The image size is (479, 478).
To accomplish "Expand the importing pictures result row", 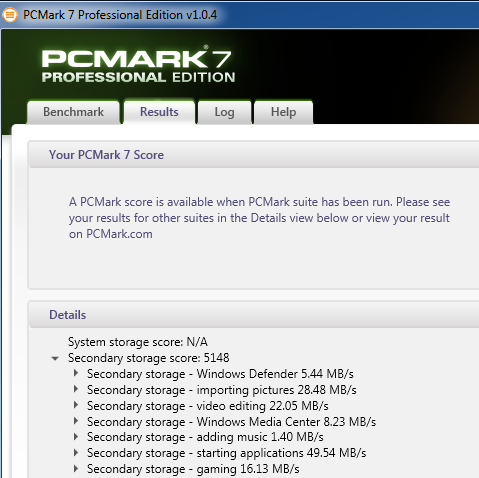I will [x=76, y=389].
